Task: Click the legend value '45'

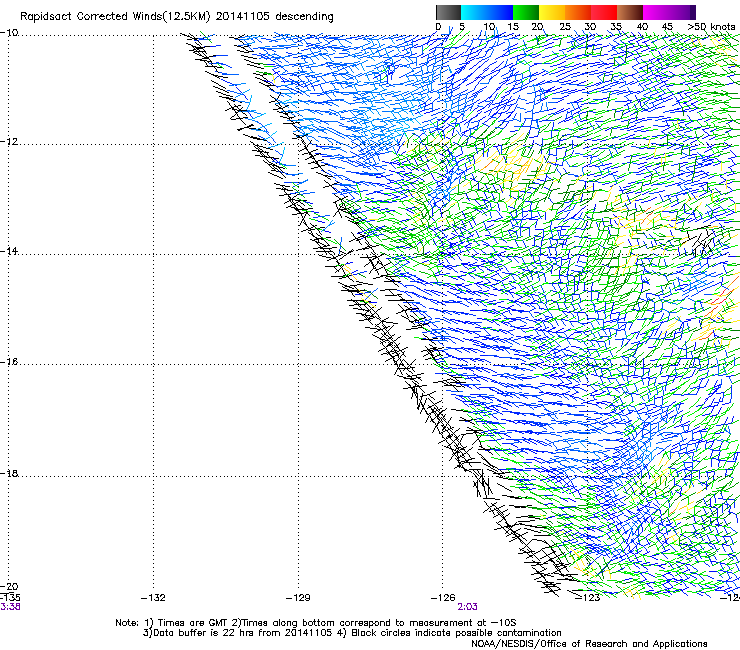Action: pyautogui.click(x=667, y=27)
